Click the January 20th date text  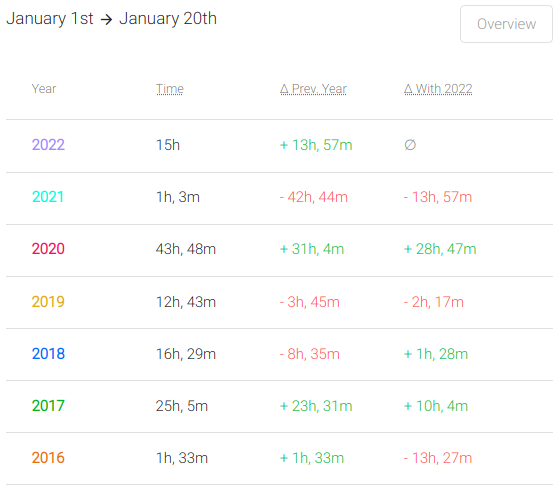coord(168,19)
